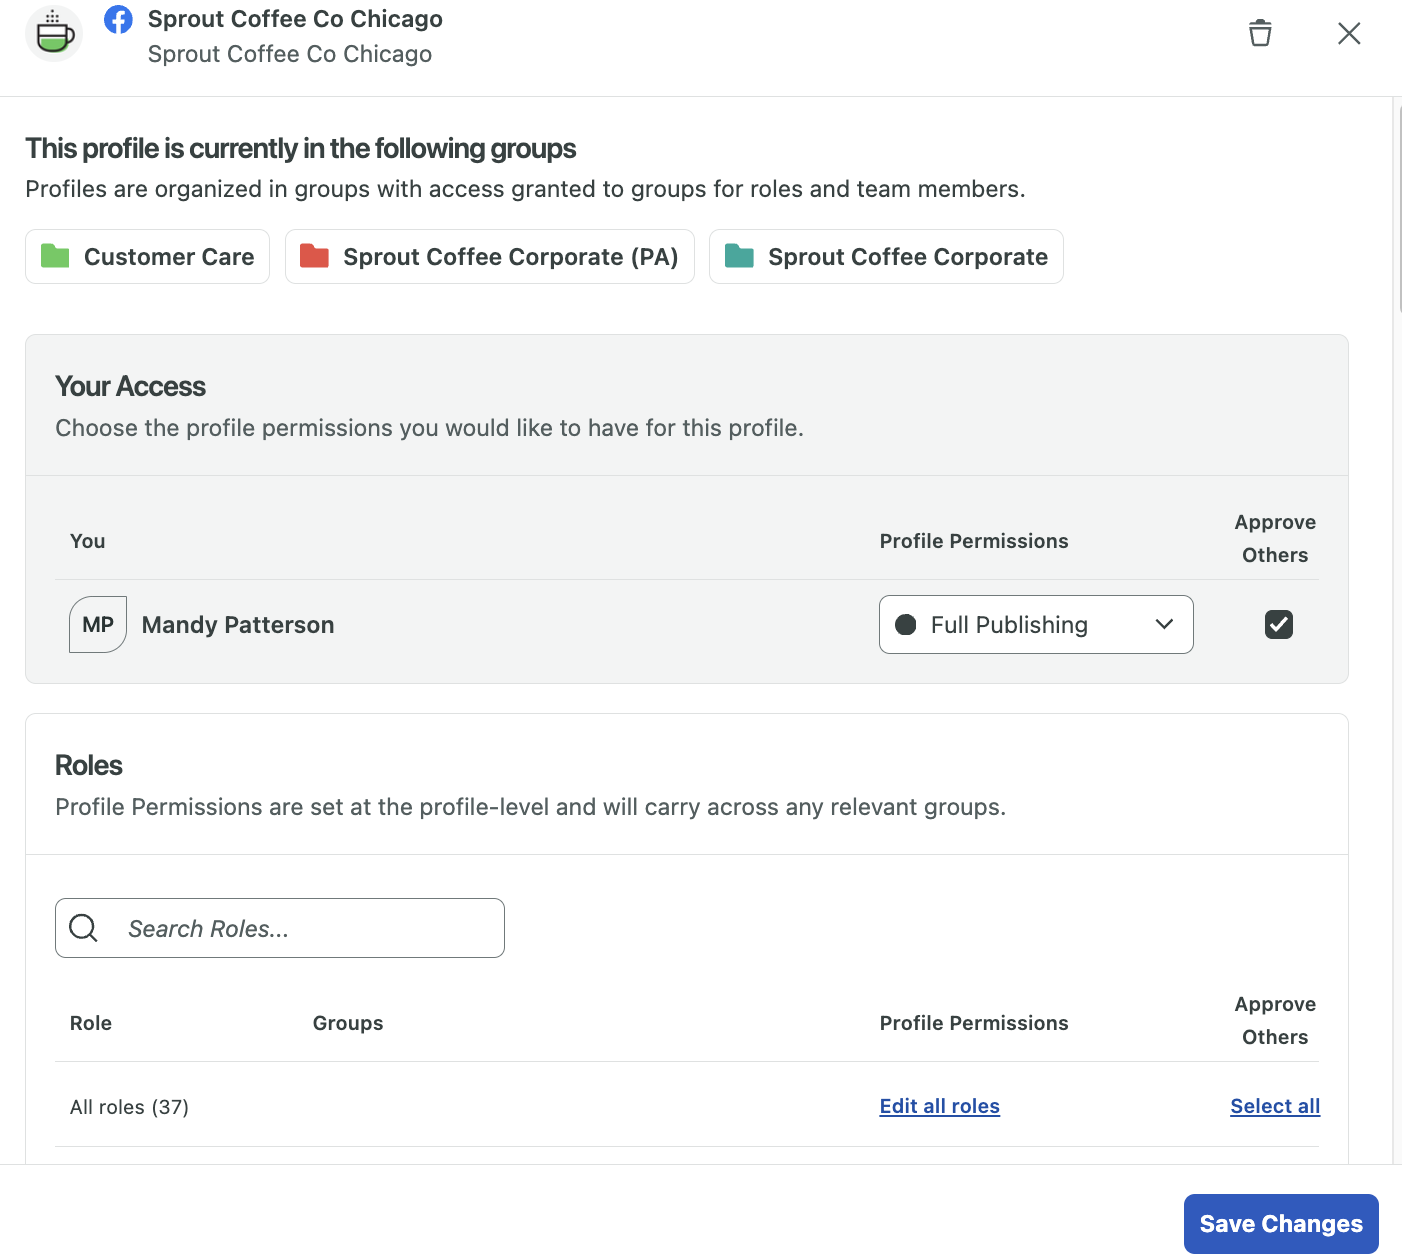This screenshot has height=1260, width=1402.
Task: Click the Mandy Patterson name
Action: pos(238,625)
